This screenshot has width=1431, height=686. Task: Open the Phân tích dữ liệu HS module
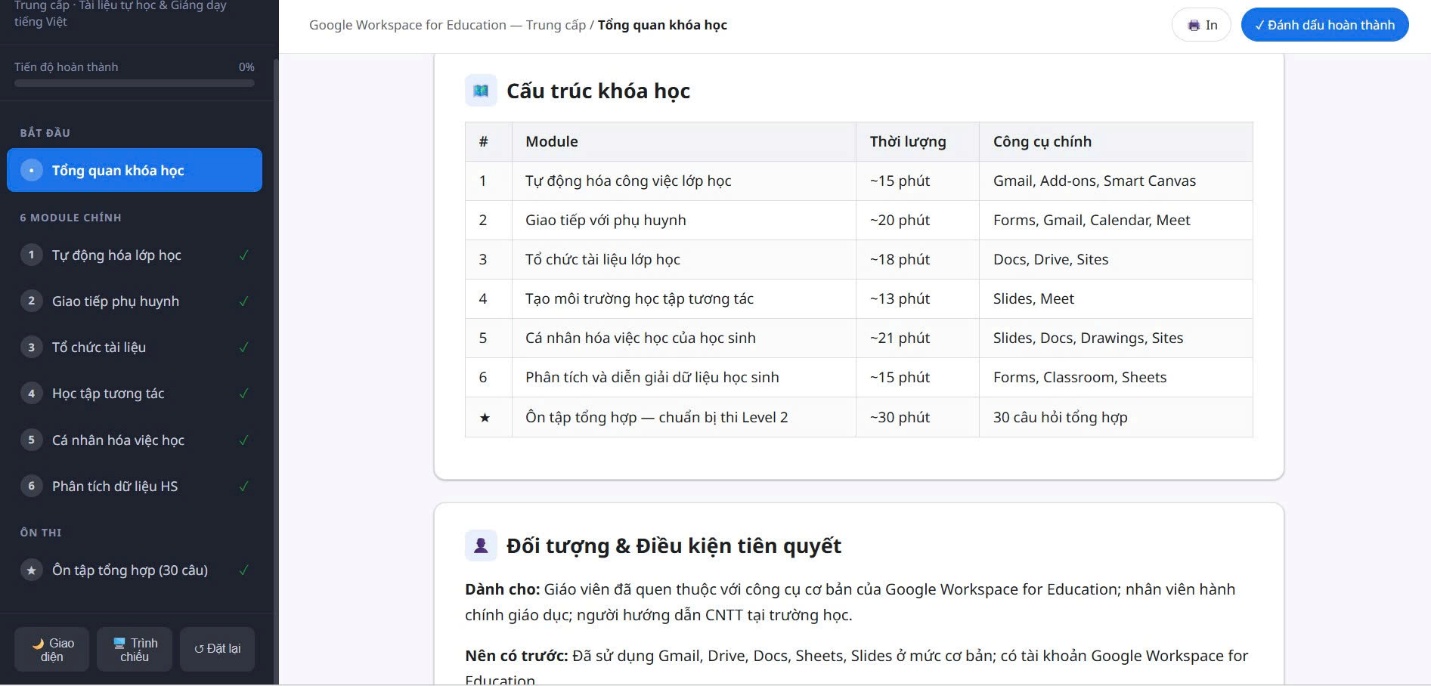point(134,486)
